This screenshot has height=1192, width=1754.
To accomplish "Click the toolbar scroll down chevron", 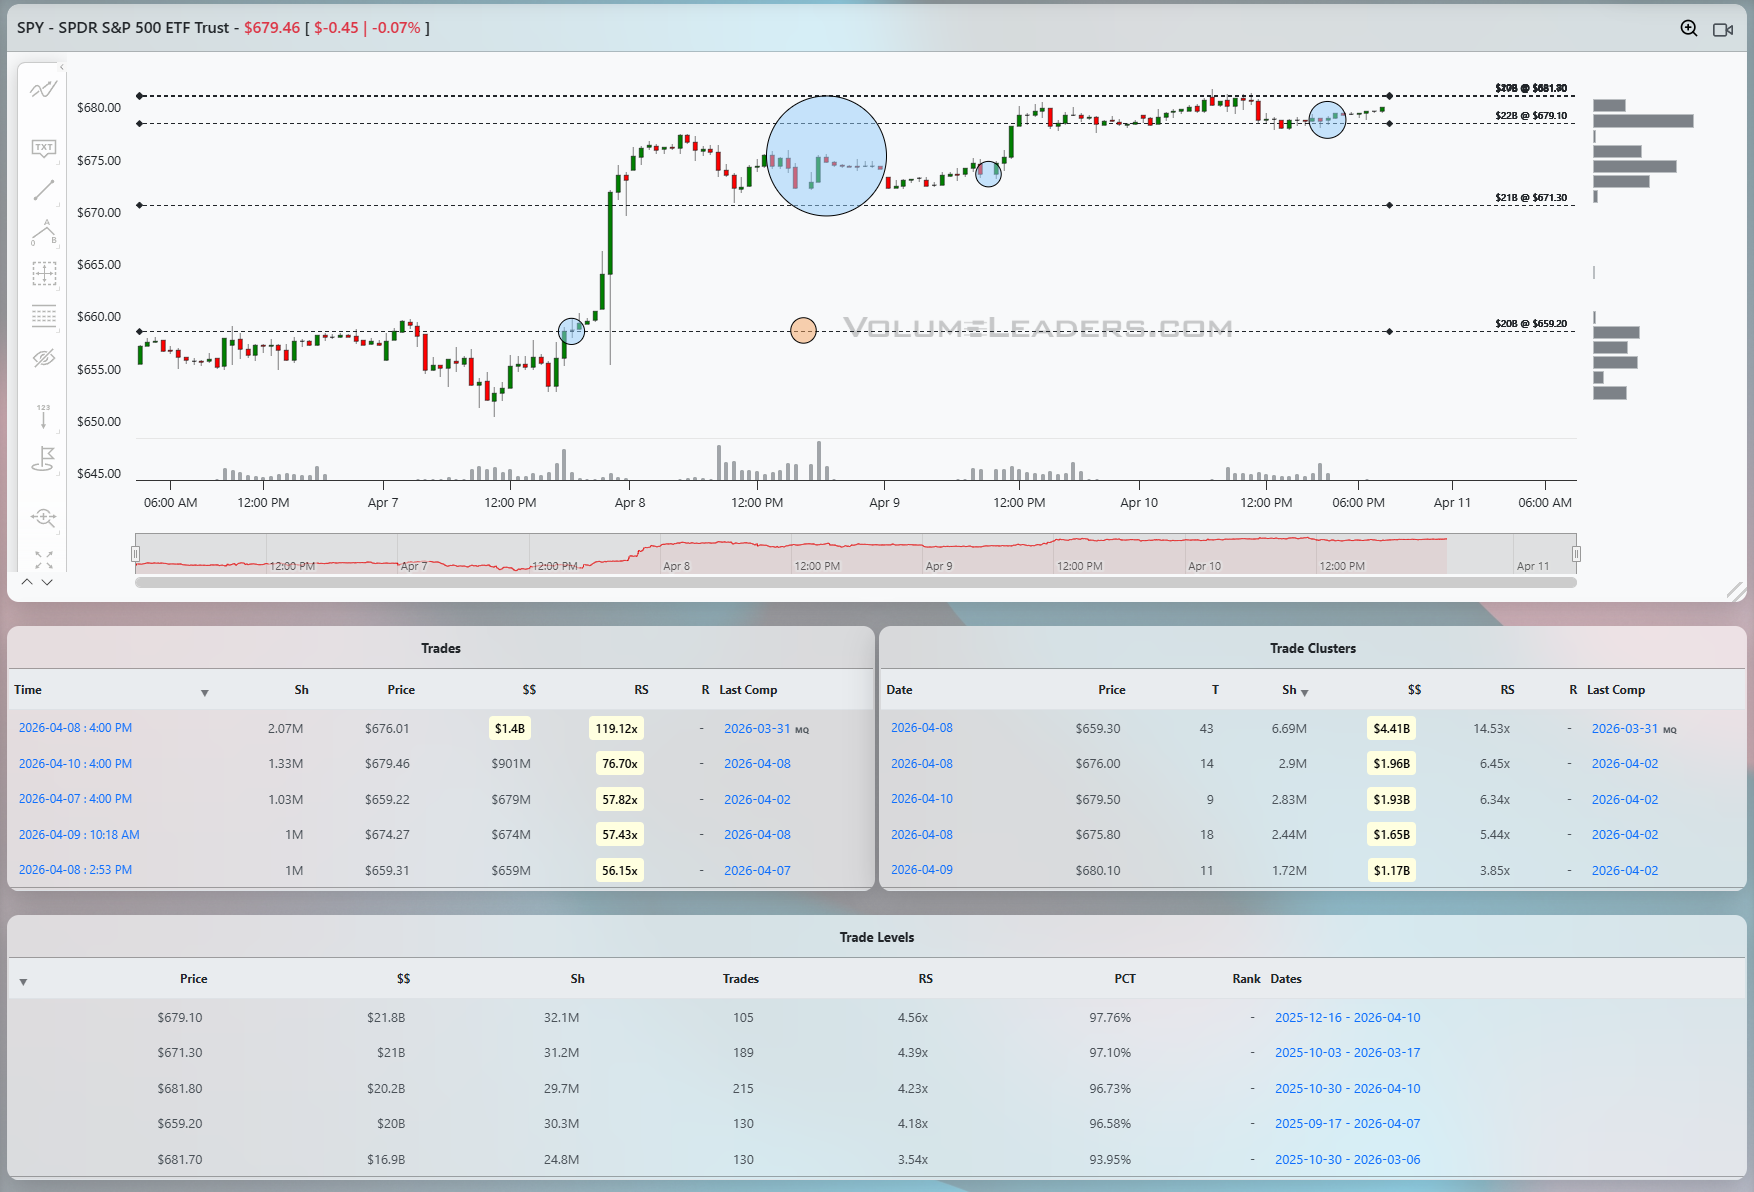I will click(47, 581).
